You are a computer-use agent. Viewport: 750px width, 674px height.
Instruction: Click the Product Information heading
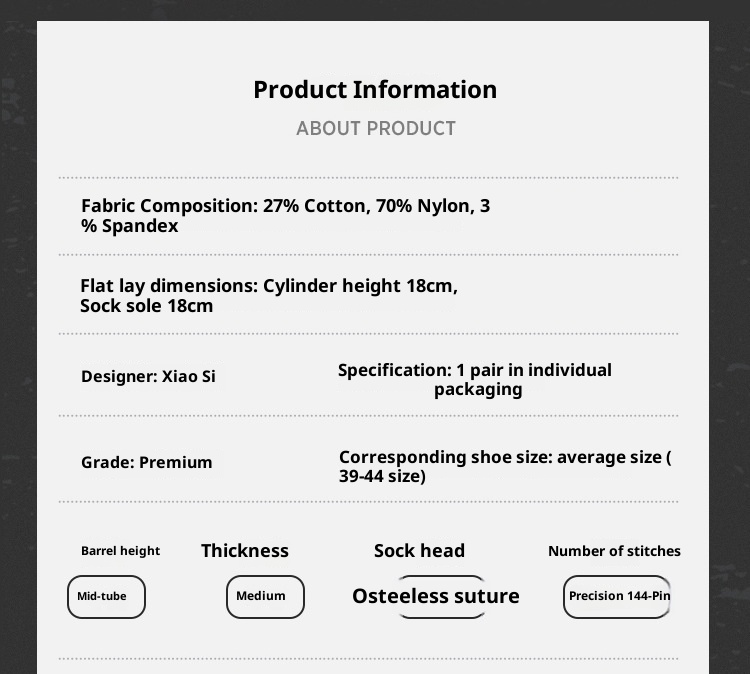(x=375, y=90)
